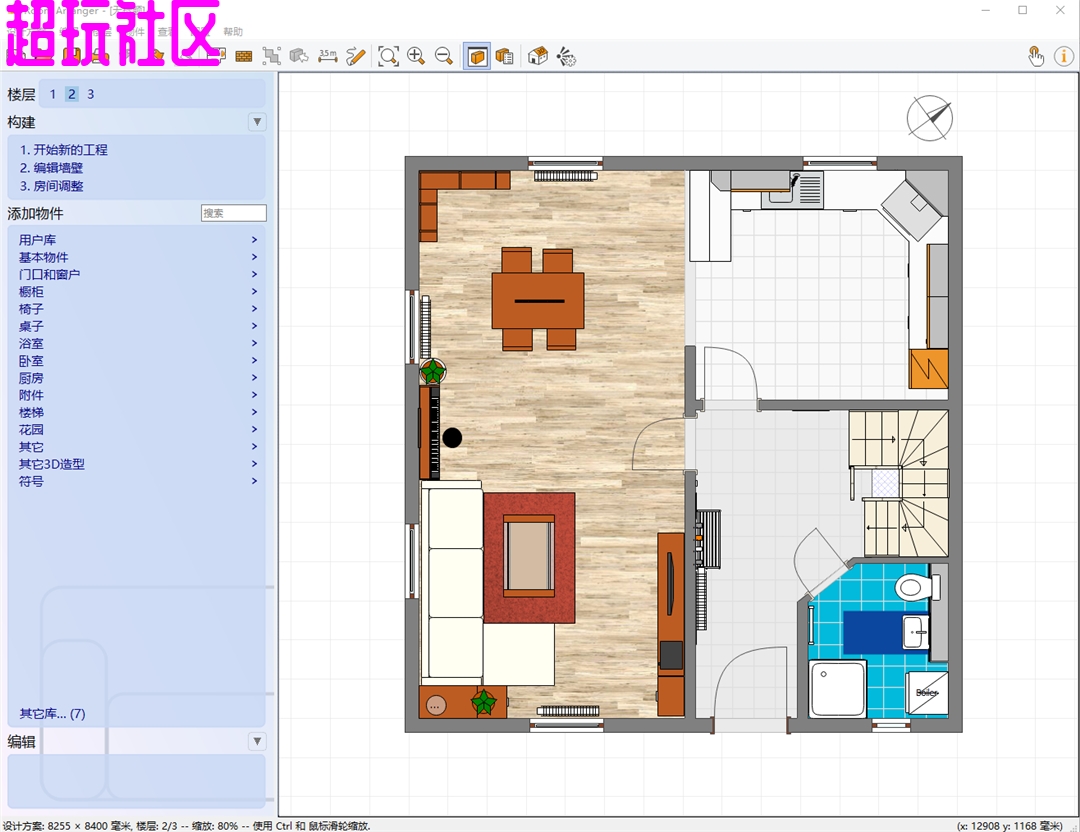Image resolution: width=1080 pixels, height=832 pixels.
Task: Switch to floor 3 tab
Action: click(90, 94)
